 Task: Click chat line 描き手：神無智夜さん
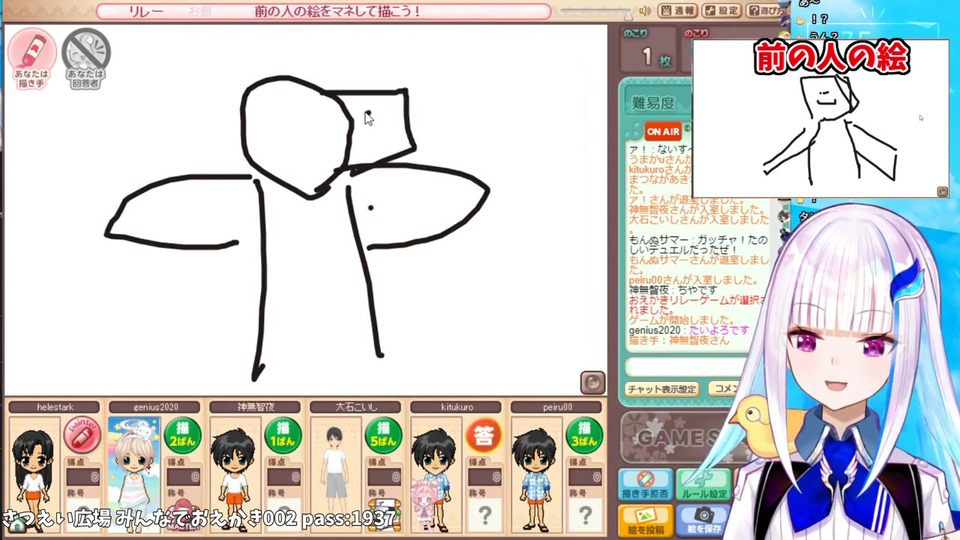(679, 340)
